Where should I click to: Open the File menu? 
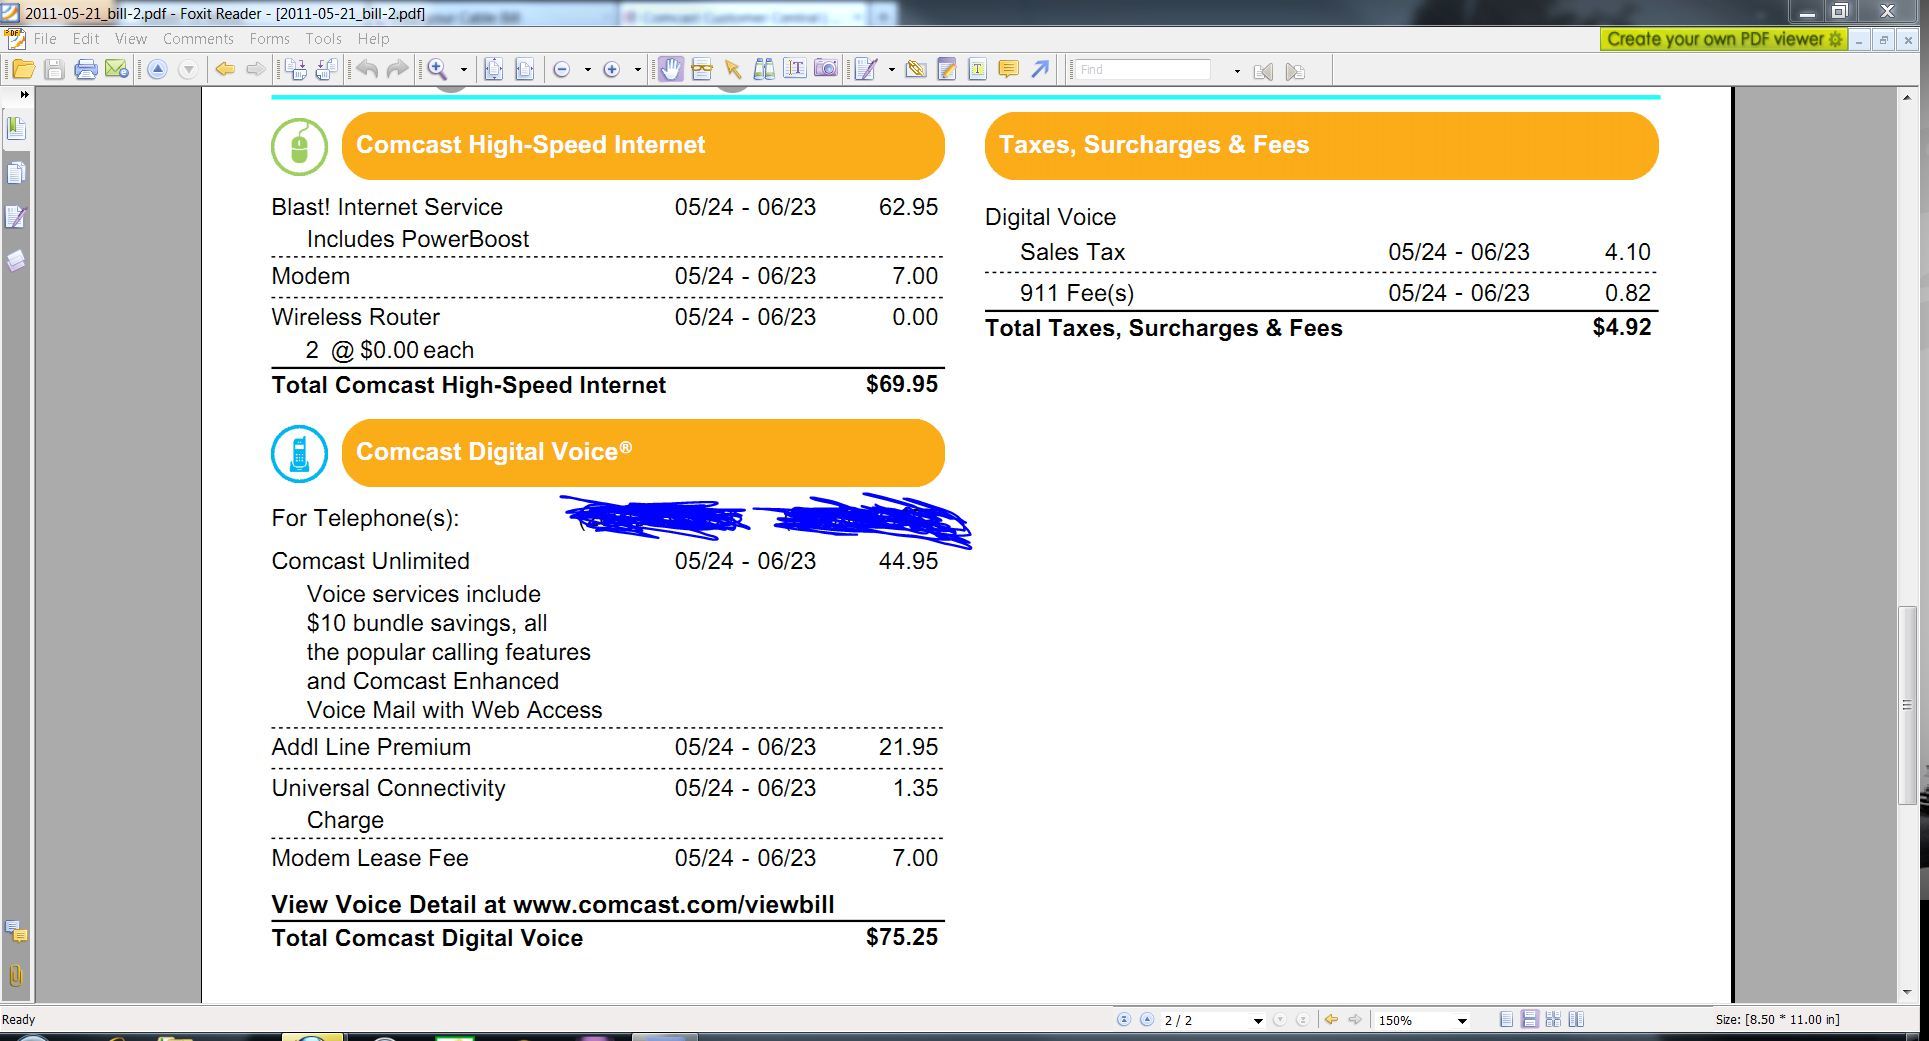(45, 39)
